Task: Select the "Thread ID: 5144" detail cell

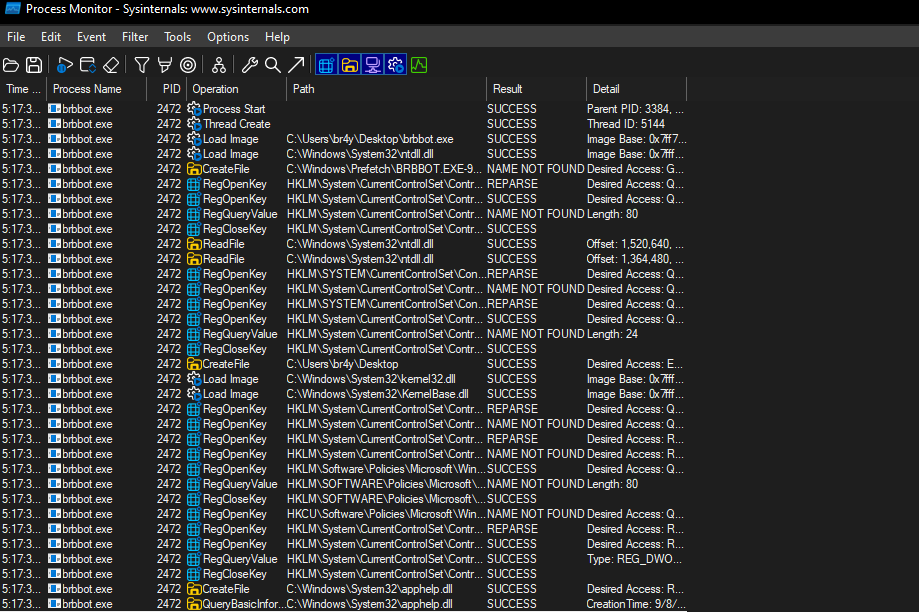Action: coord(625,124)
